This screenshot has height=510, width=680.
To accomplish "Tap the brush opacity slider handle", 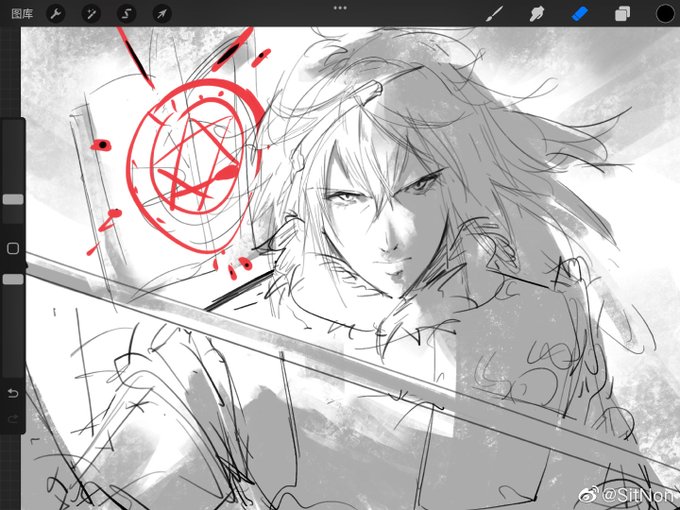I will (x=13, y=279).
